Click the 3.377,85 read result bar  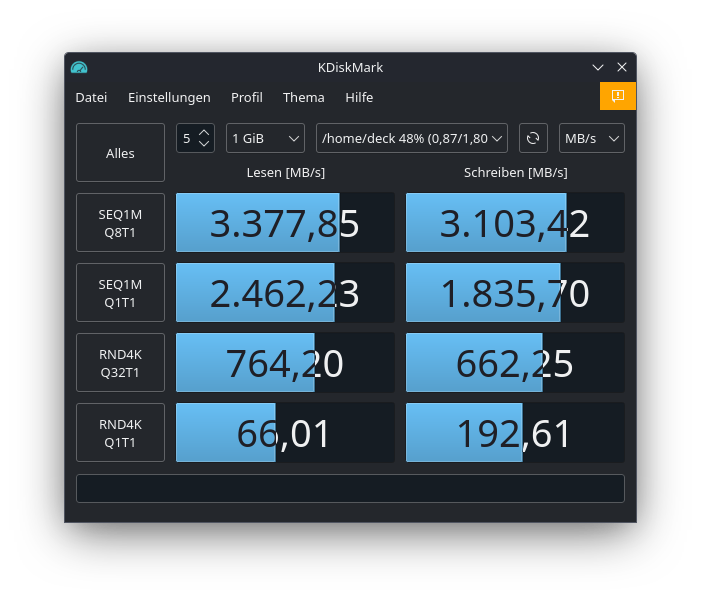point(285,223)
